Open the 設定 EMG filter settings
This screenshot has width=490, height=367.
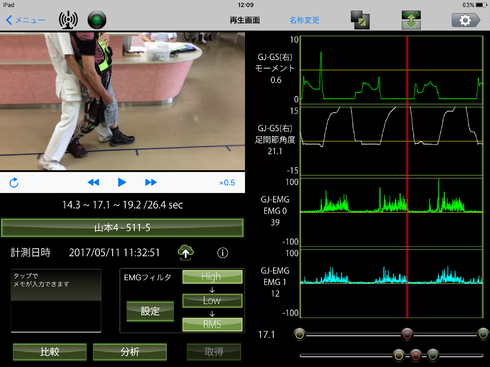(150, 311)
